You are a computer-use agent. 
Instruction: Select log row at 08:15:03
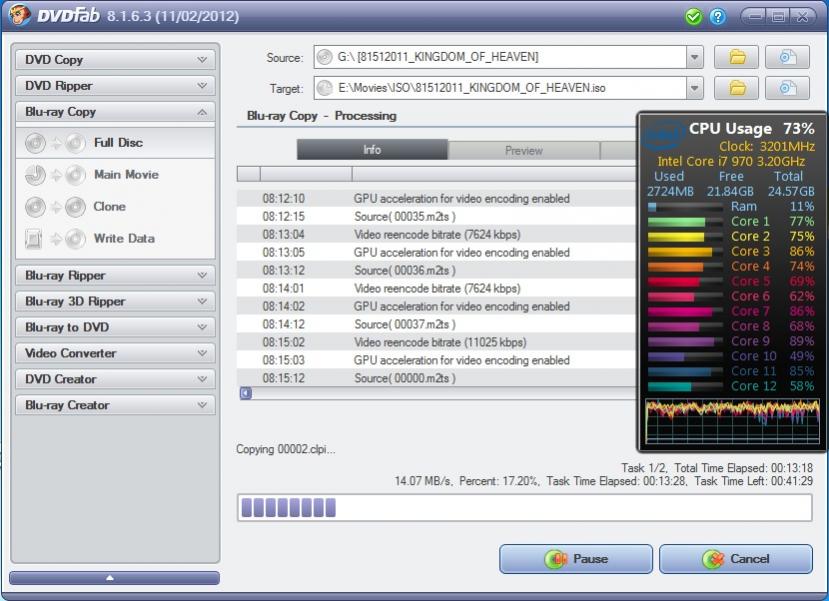(437, 360)
